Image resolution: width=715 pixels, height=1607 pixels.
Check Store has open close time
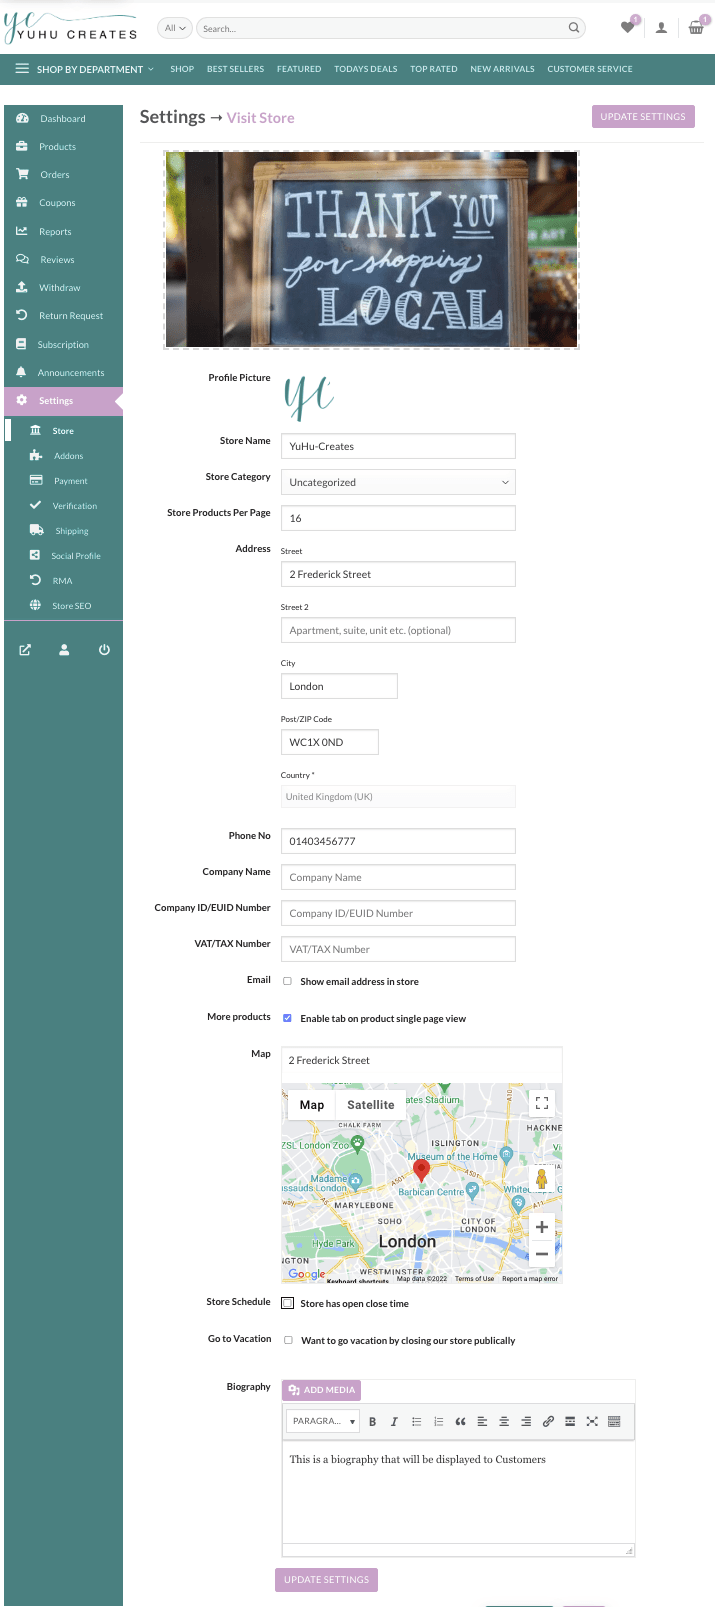coord(288,1303)
